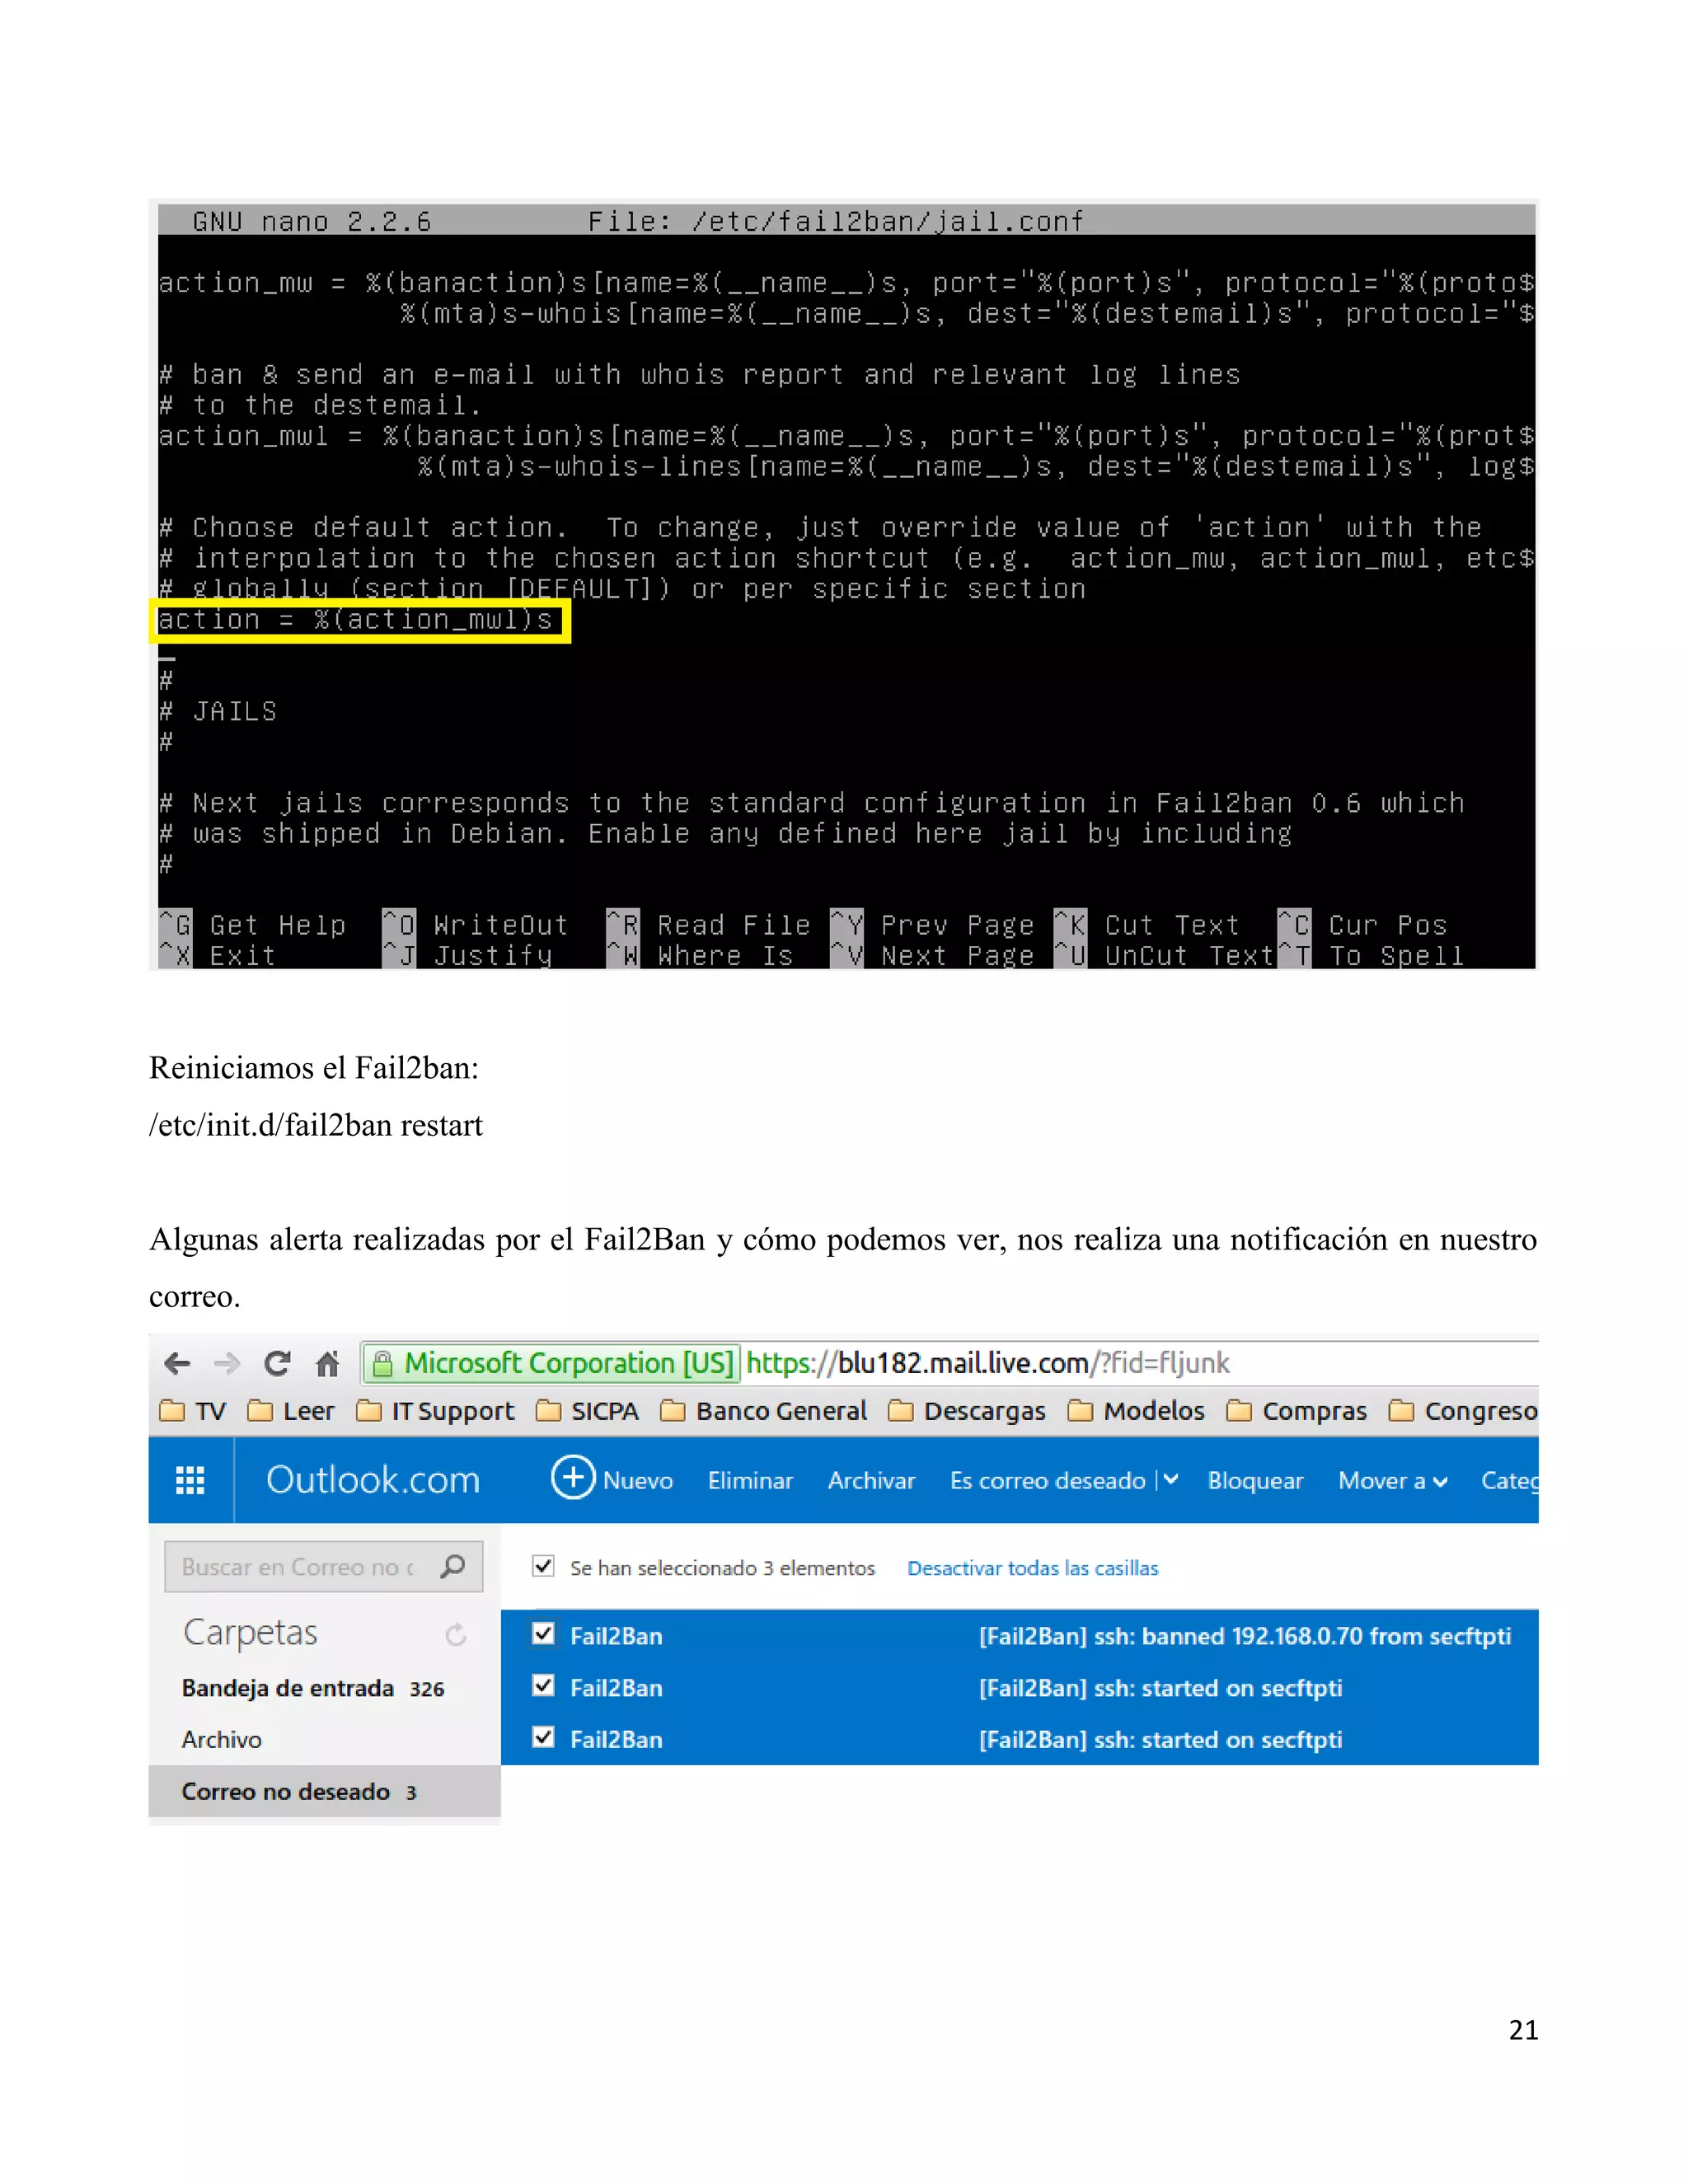Uncheck the 'banned 192.168.0.70' email checkbox
This screenshot has width=1688, height=2184.
(x=543, y=1634)
